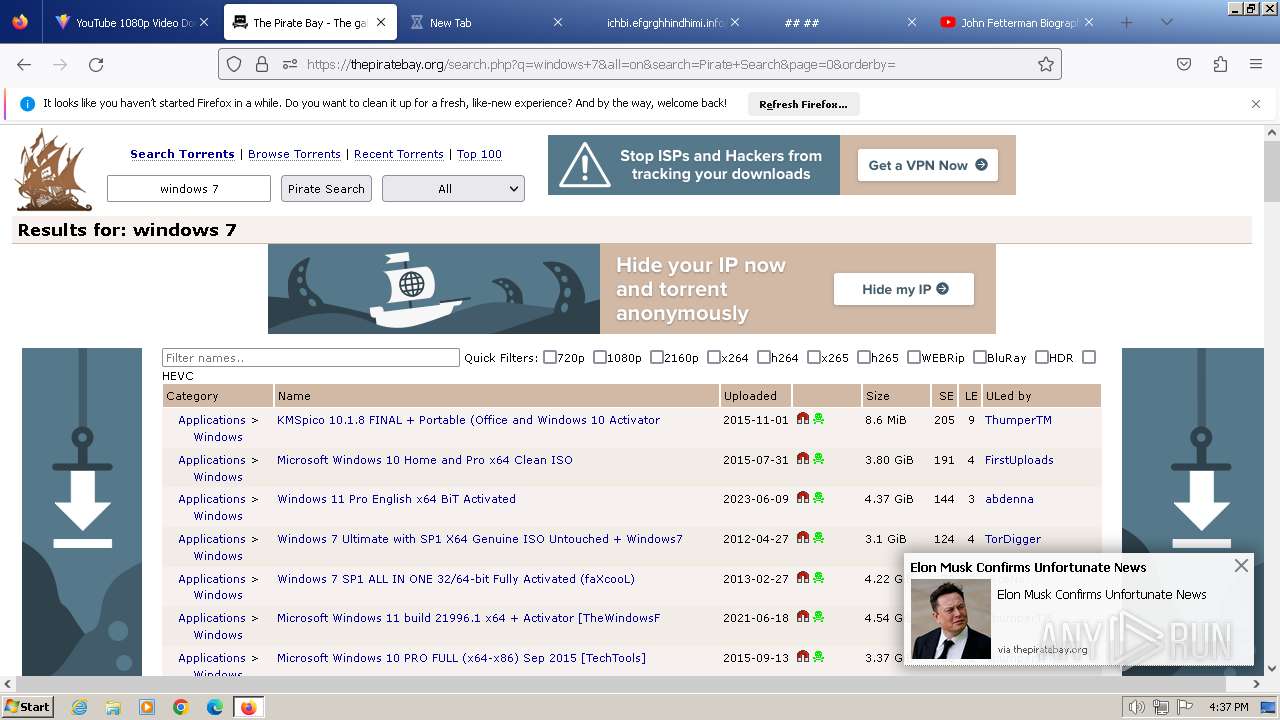Open the Extensions puzzle icon

tap(1220, 64)
